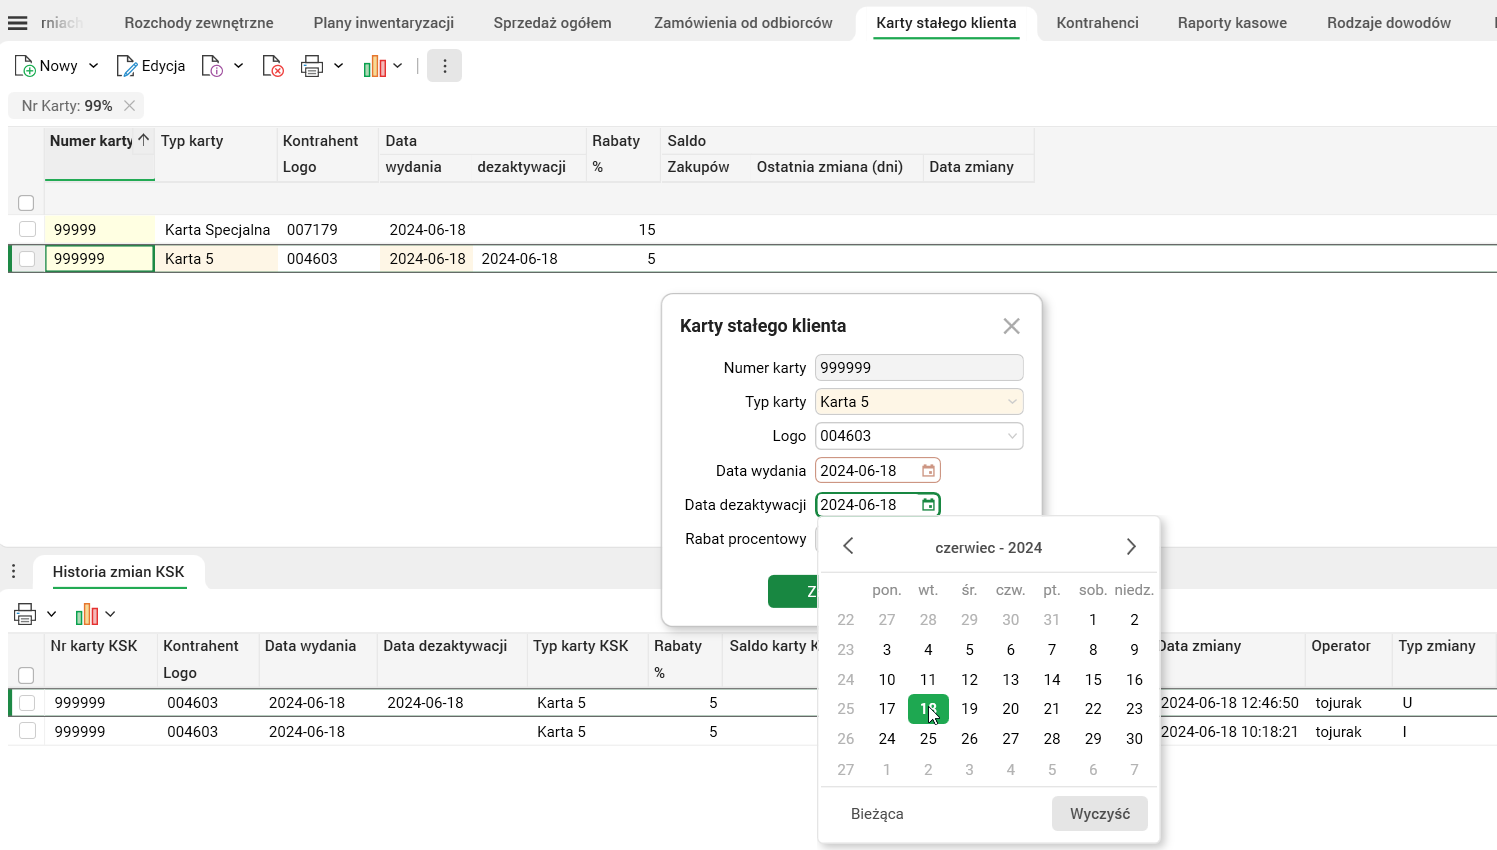Open the three-dot more options button
The width and height of the screenshot is (1497, 850).
tap(444, 66)
